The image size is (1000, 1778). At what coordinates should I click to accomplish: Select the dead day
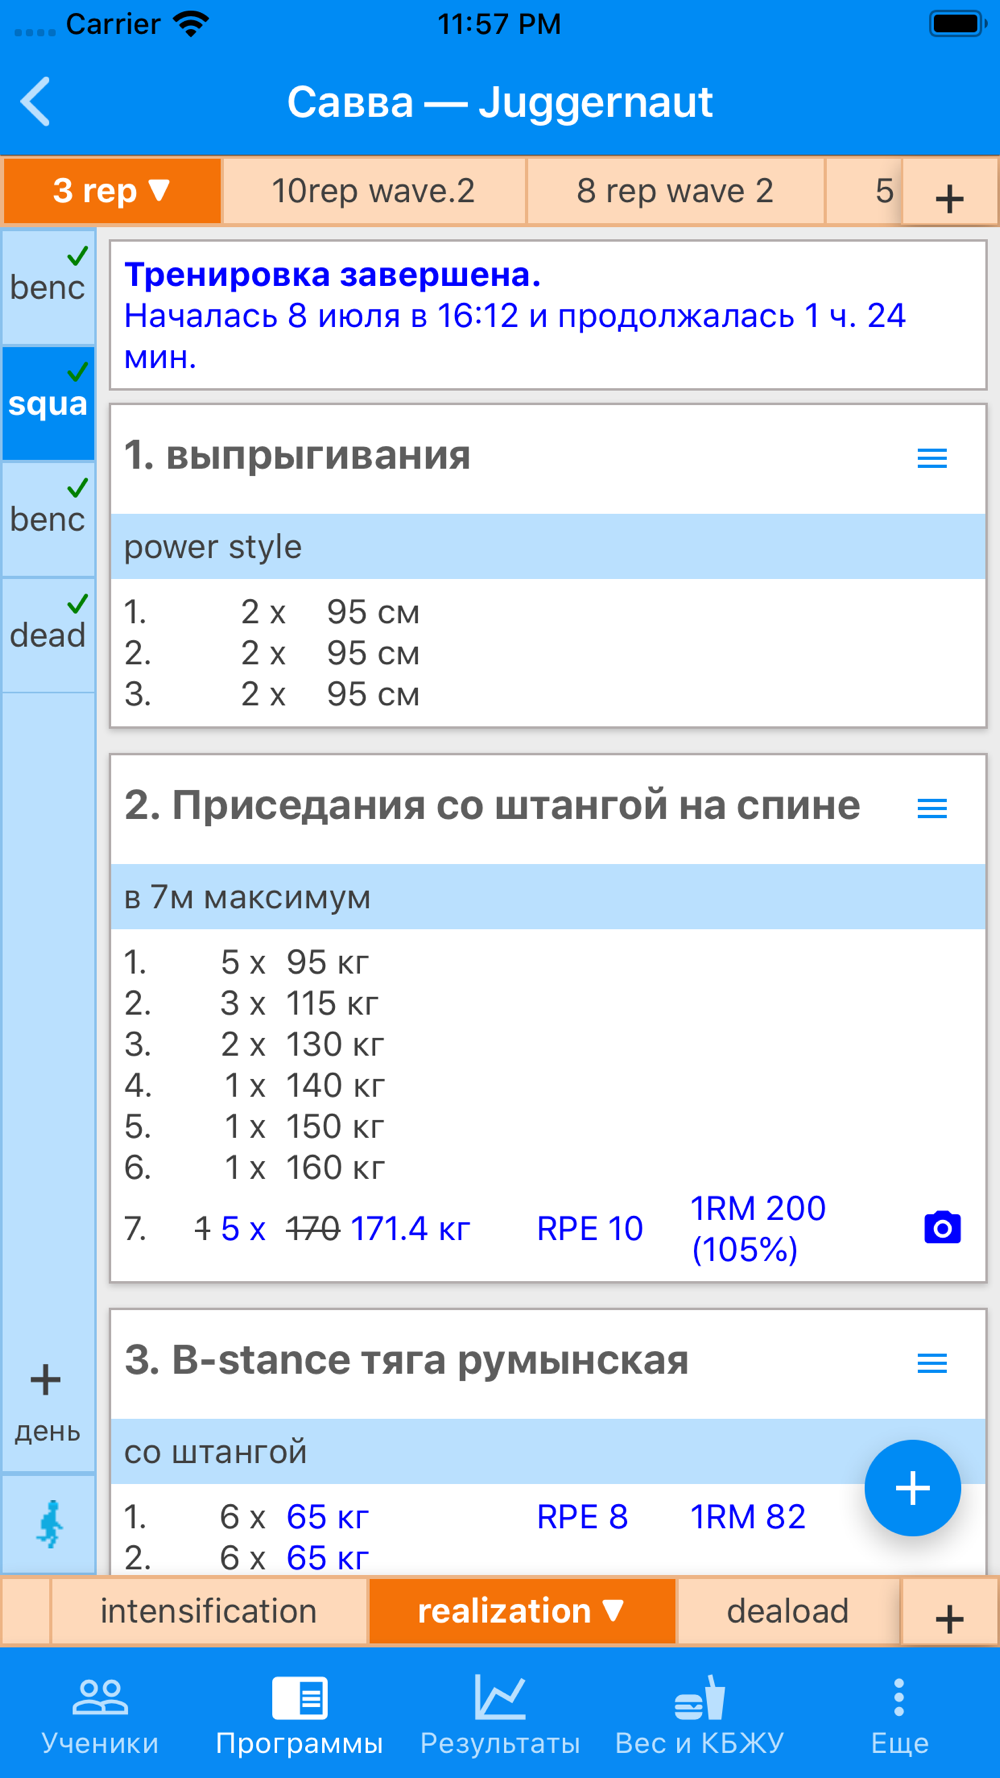[x=48, y=635]
